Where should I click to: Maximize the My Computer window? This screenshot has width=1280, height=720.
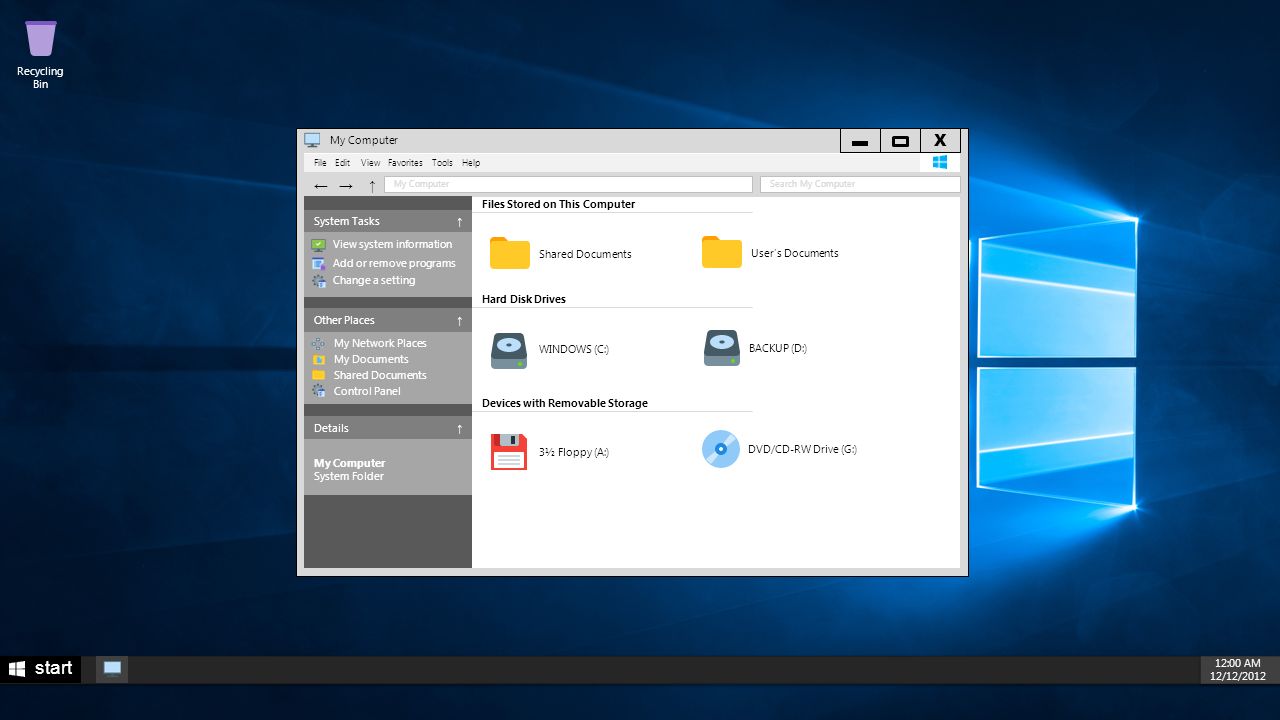pos(900,141)
